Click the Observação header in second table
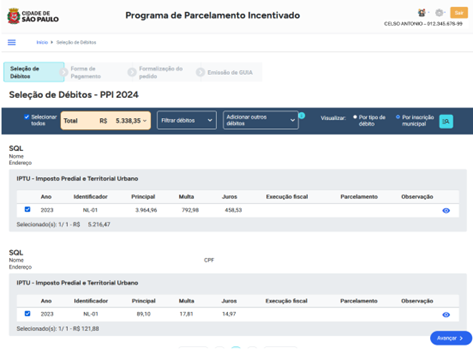 (x=417, y=301)
